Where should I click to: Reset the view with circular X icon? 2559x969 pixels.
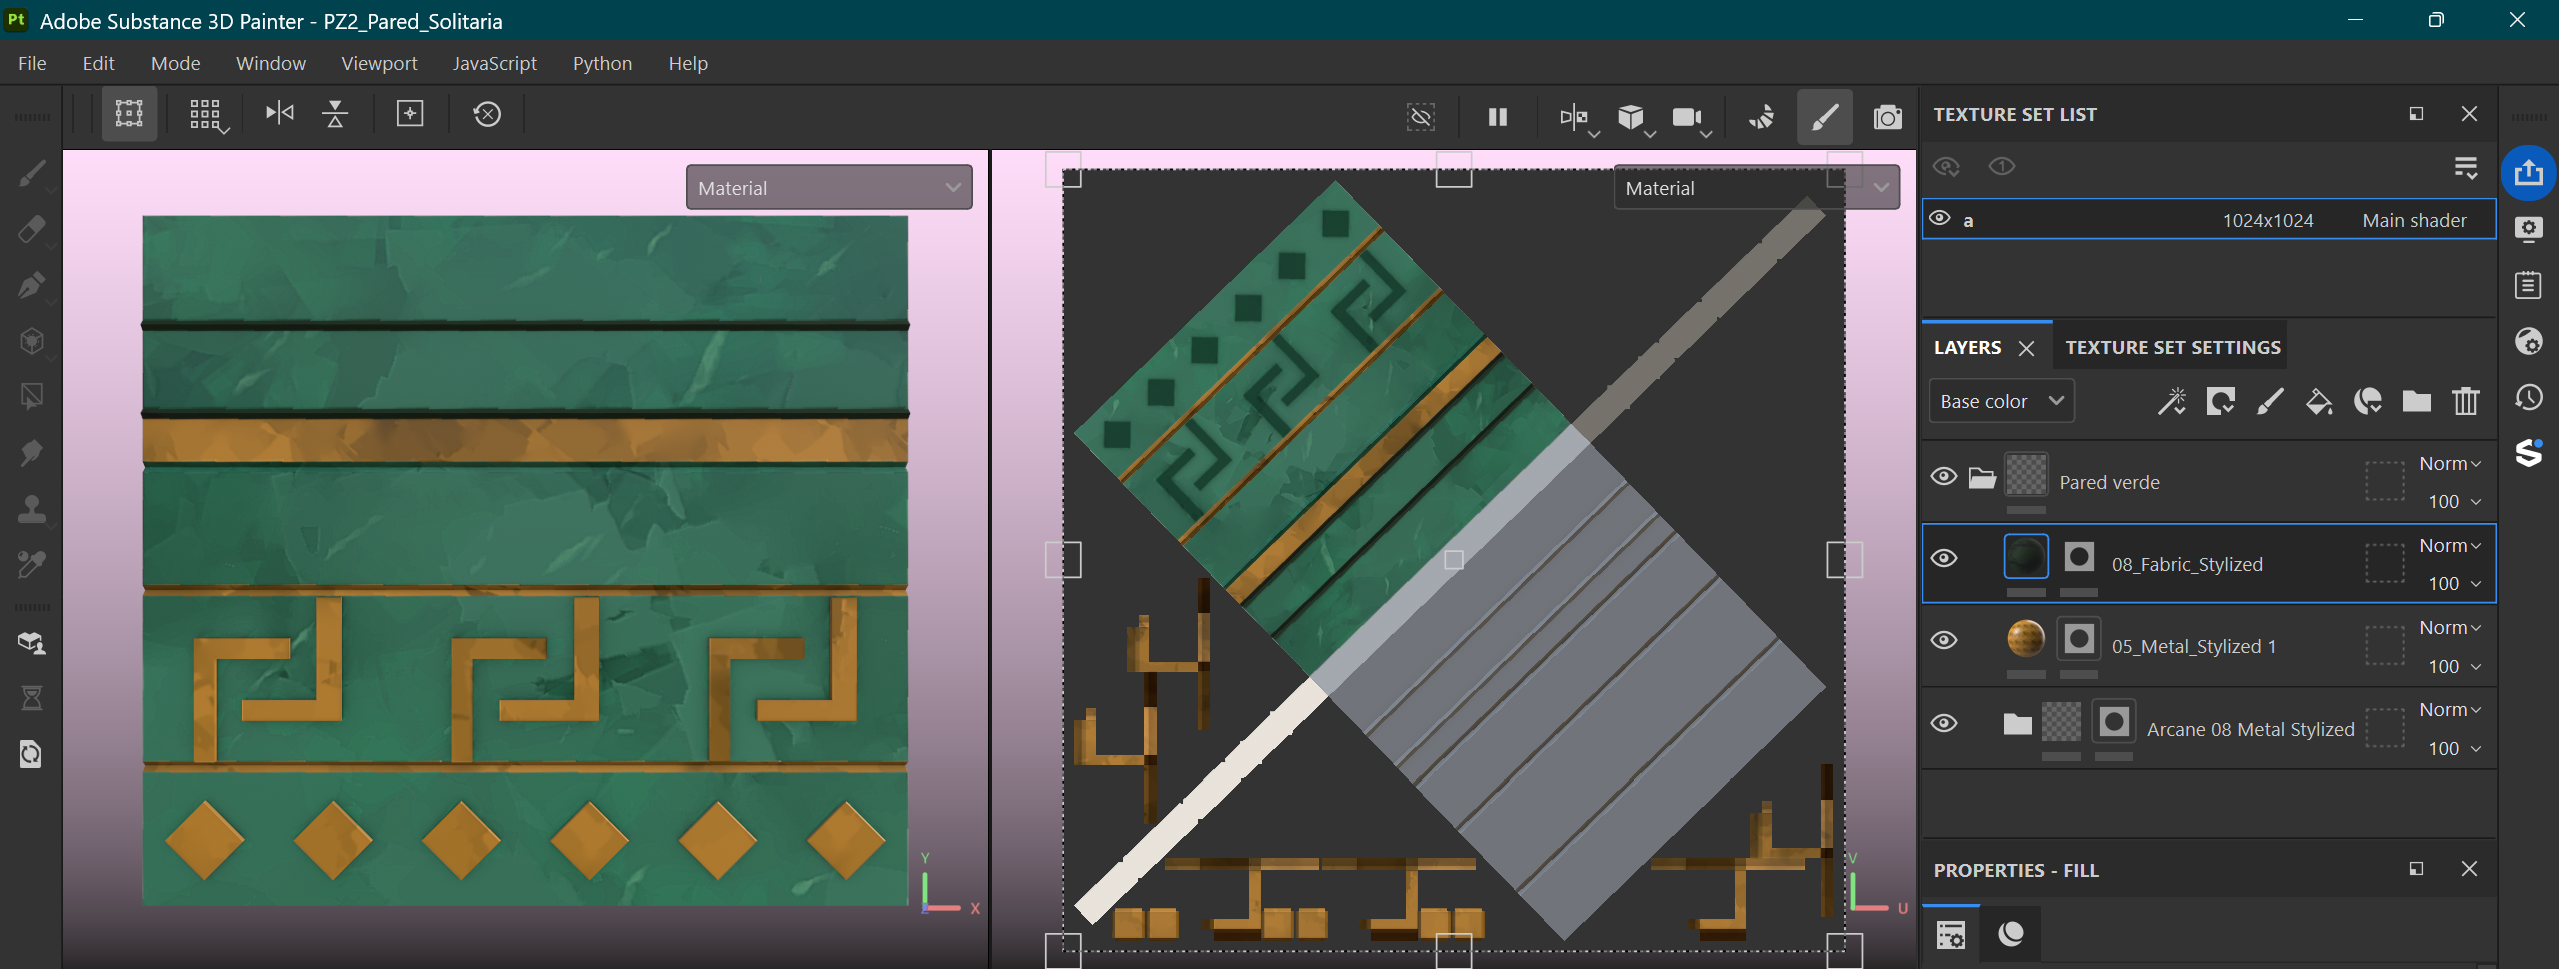487,114
